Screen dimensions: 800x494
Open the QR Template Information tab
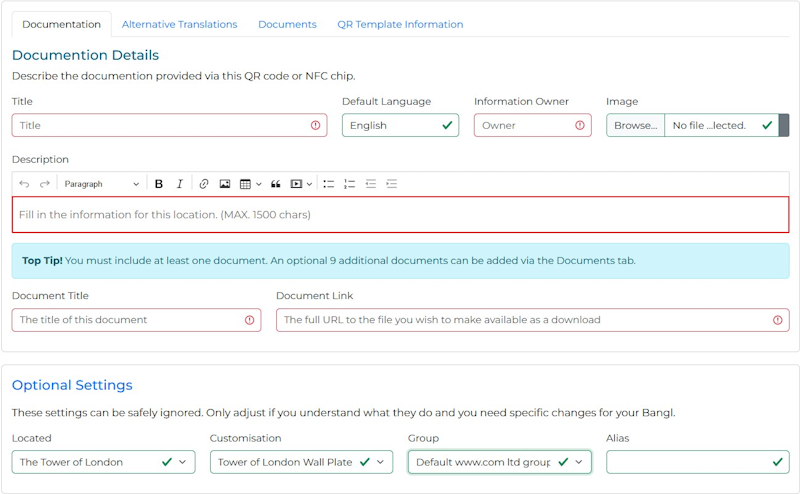click(x=400, y=24)
